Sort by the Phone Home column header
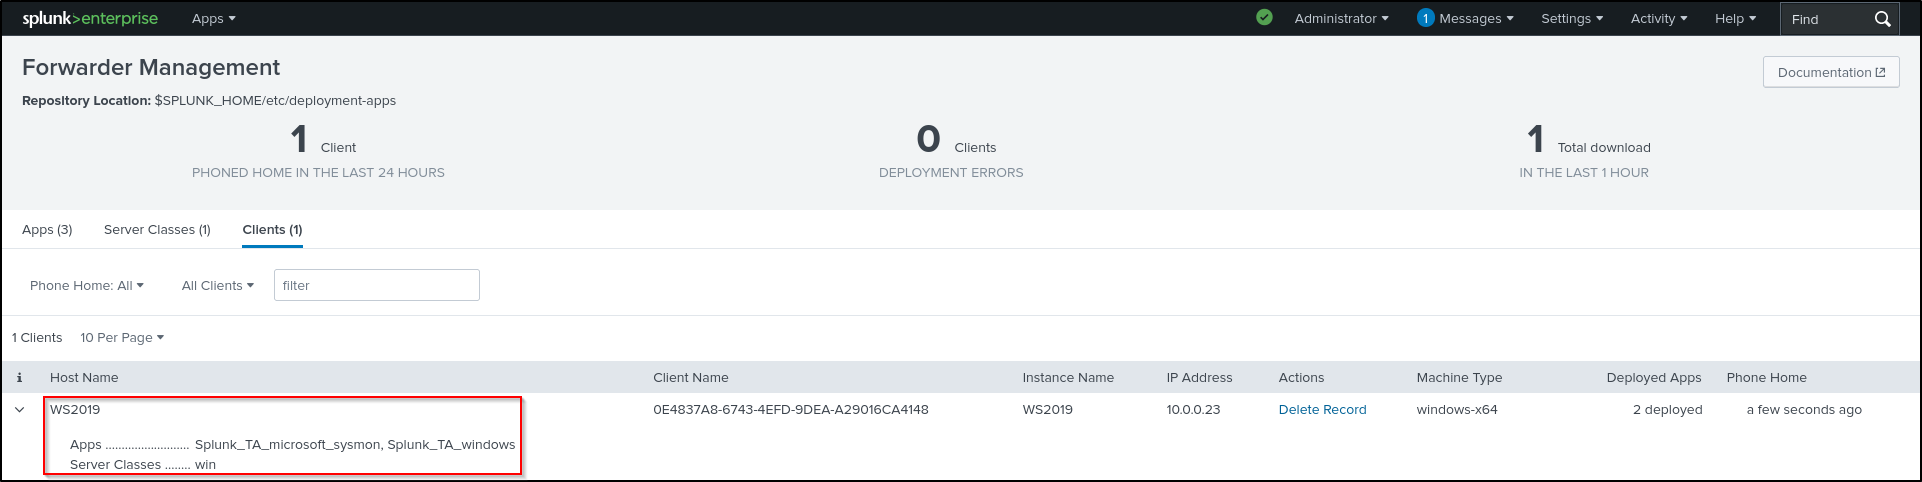This screenshot has height=482, width=1922. 1766,377
